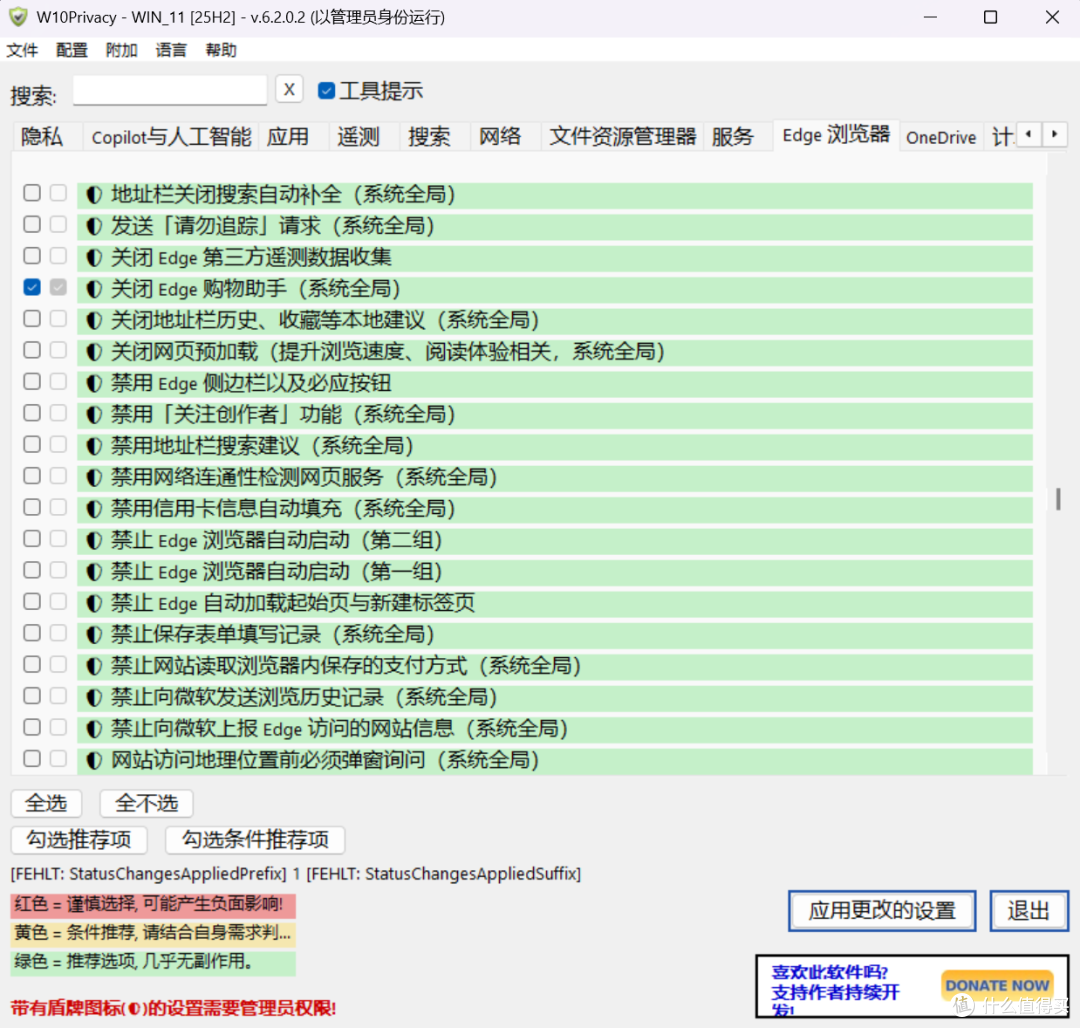The image size is (1080, 1028).
Task: Check 禁用 Edge 侧边栏以及必应按钮 option
Action: tap(32, 381)
